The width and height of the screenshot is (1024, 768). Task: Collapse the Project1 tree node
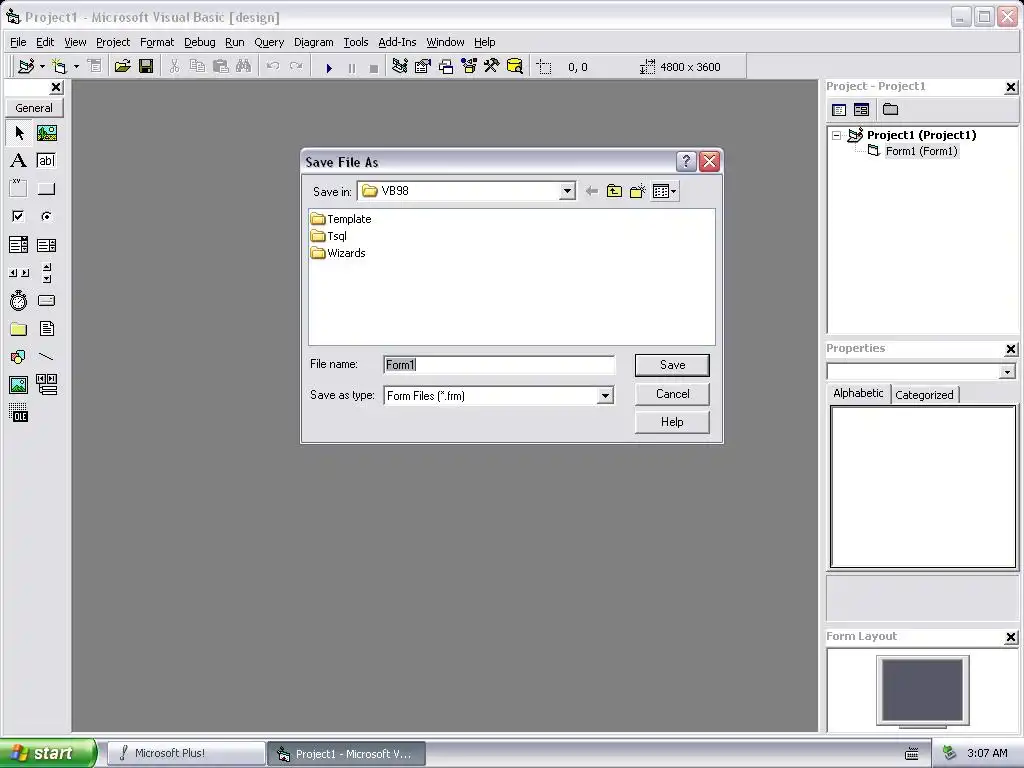click(837, 136)
